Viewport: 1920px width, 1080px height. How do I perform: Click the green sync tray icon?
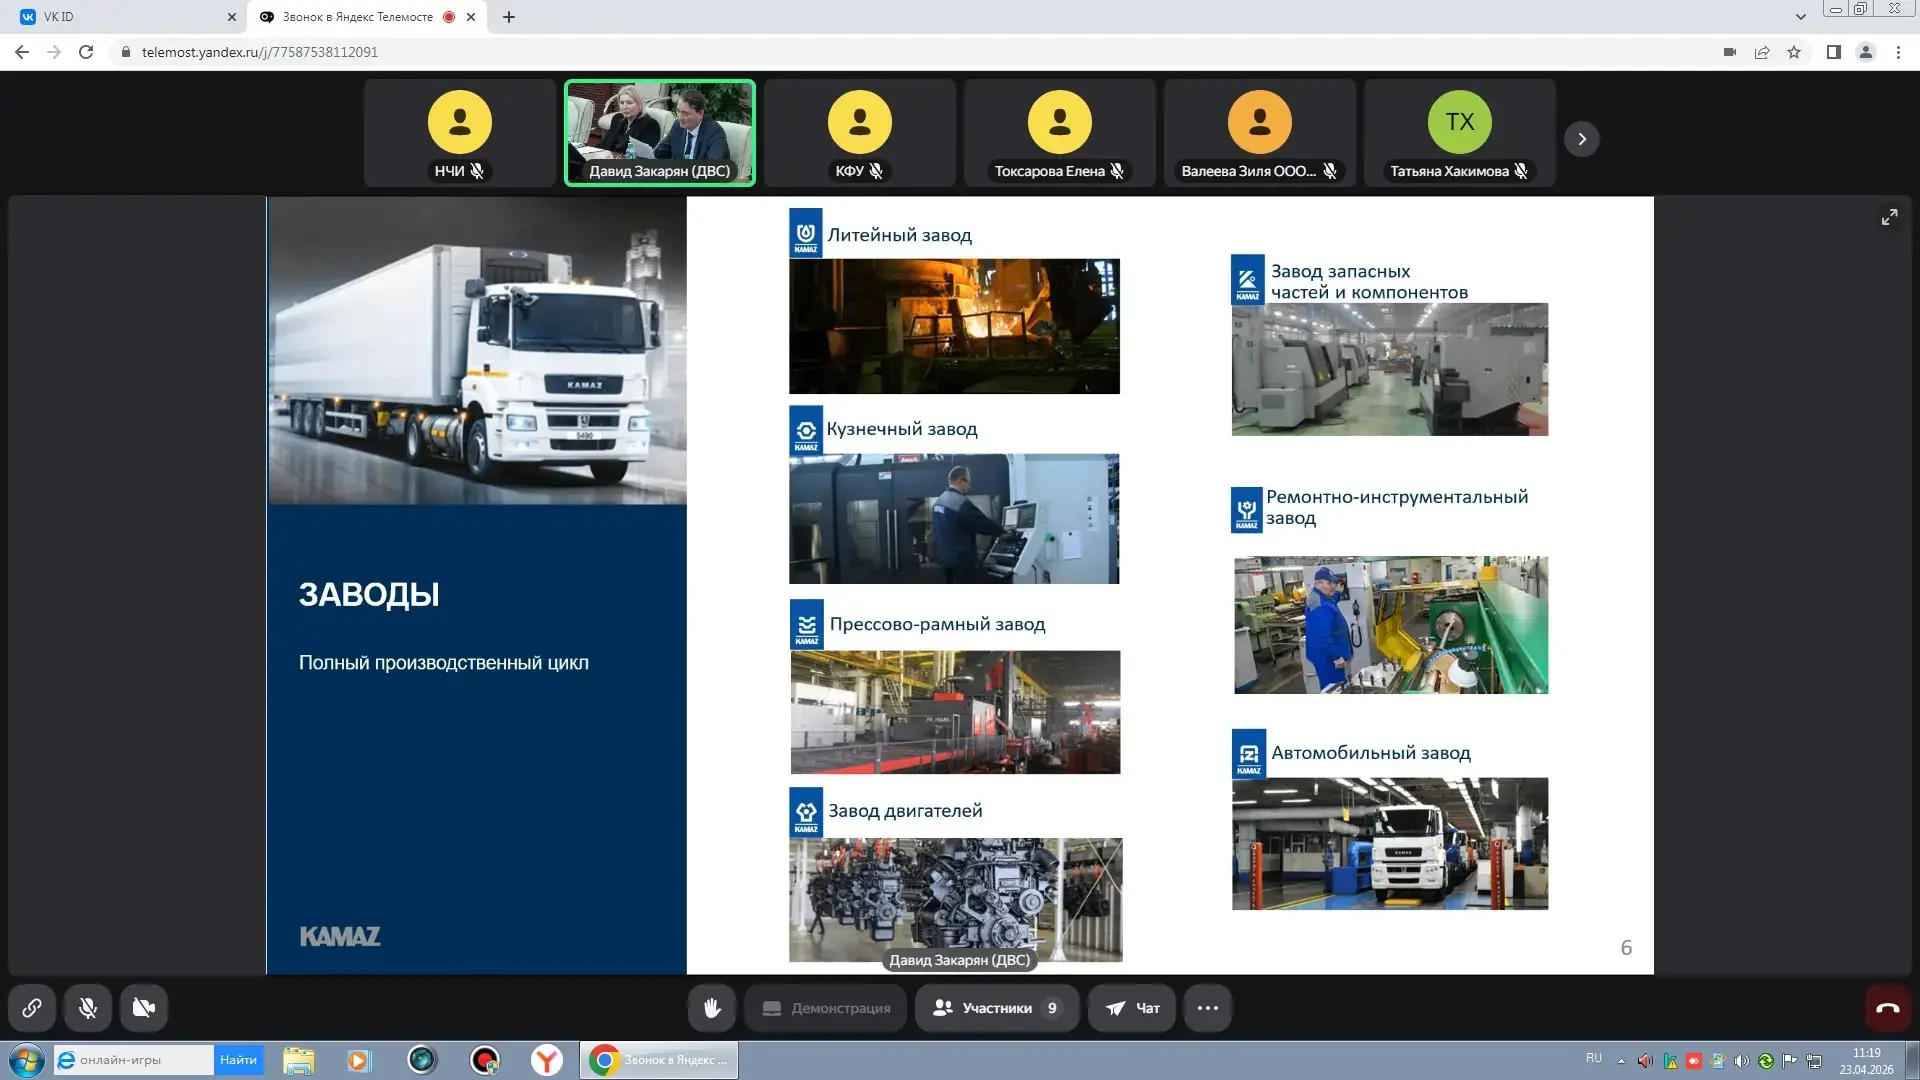pos(1766,1061)
